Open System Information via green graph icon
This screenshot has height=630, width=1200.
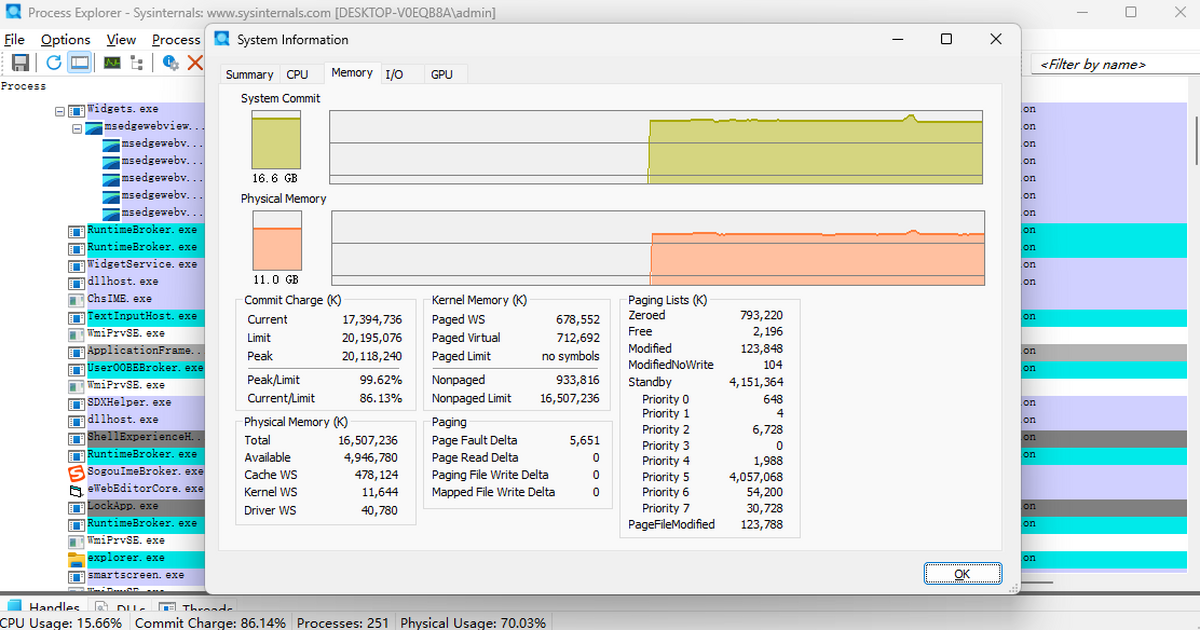click(112, 62)
